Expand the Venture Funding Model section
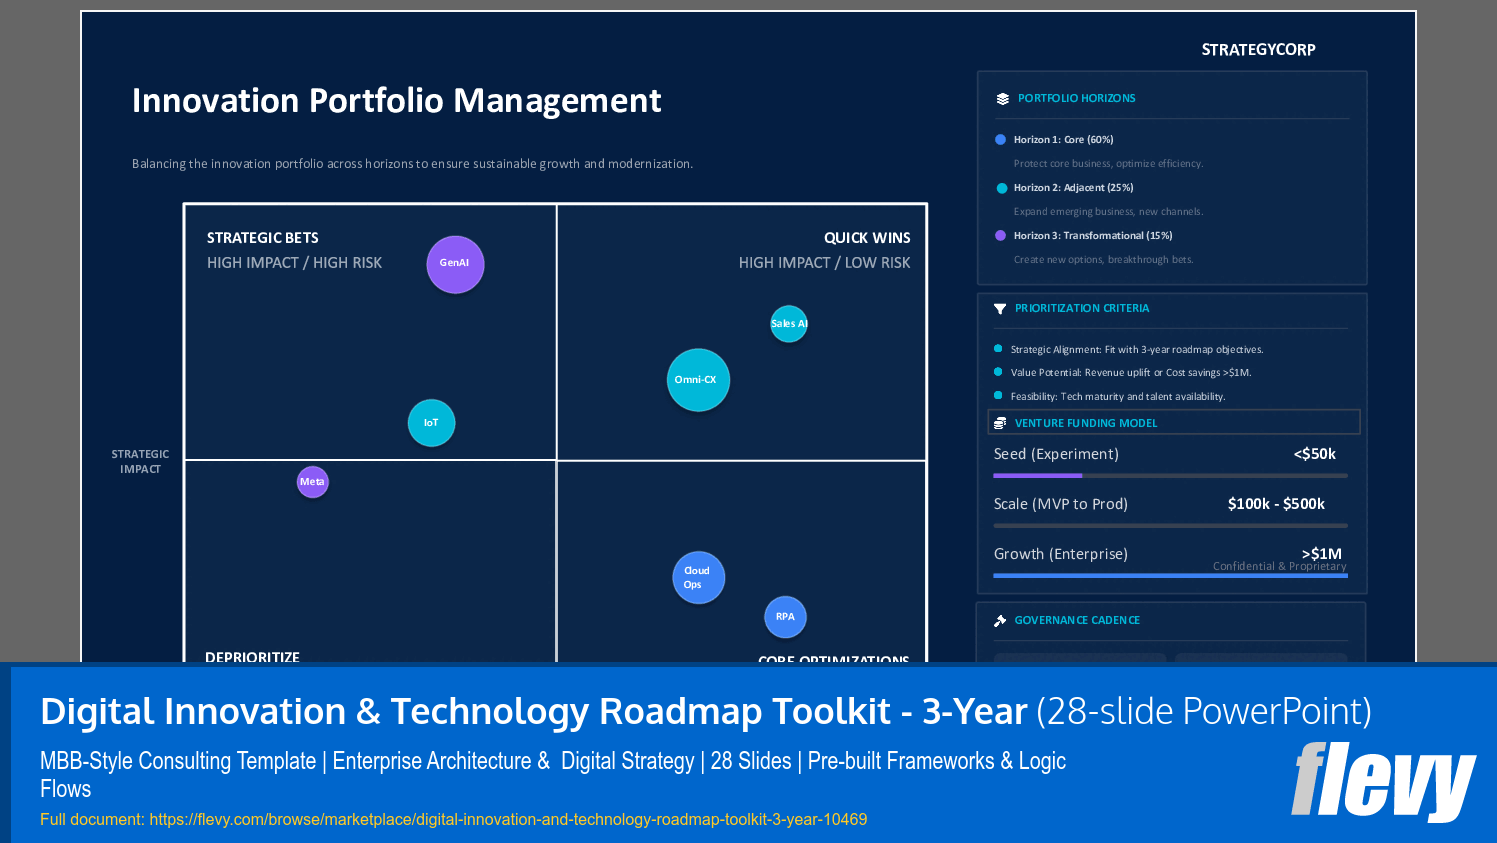 pyautogui.click(x=1086, y=422)
